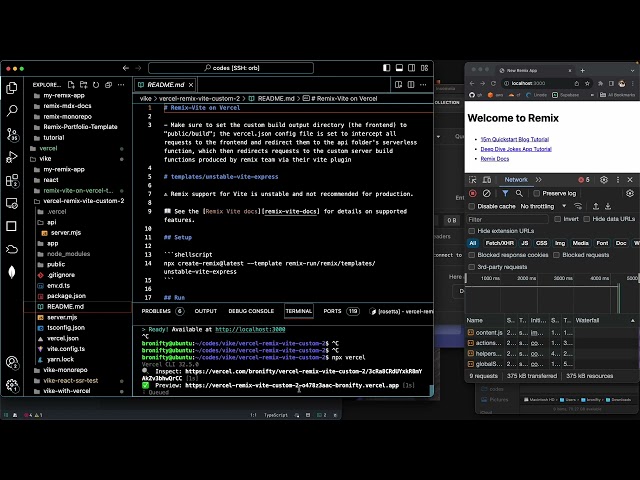Clear the network log
640x480 pixels.
487,193
